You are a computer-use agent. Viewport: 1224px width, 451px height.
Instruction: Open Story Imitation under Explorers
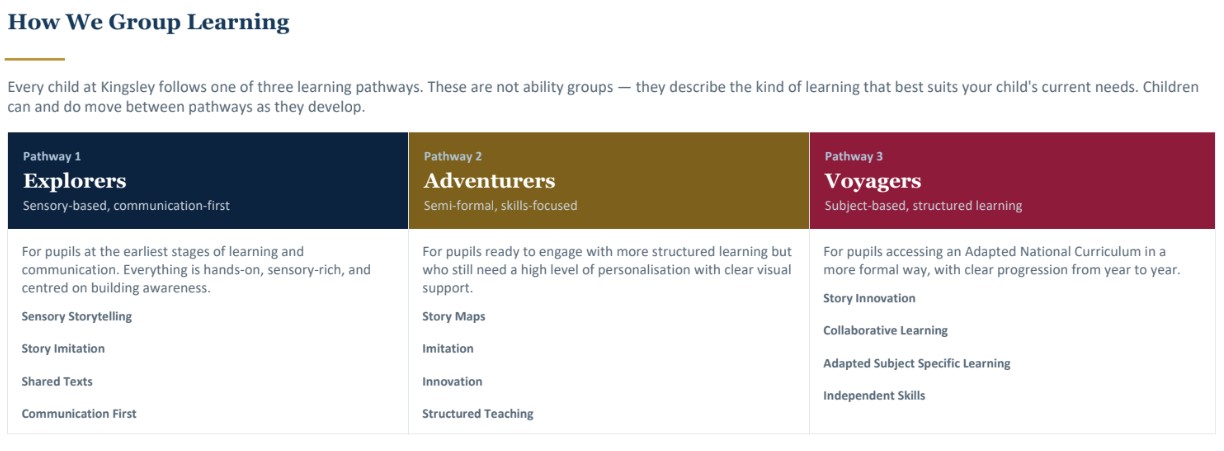click(x=63, y=349)
